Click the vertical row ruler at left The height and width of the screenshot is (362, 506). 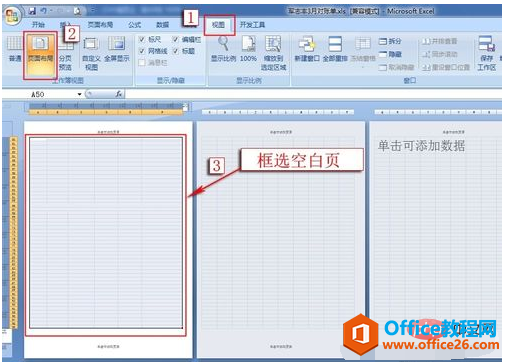coord(14,232)
